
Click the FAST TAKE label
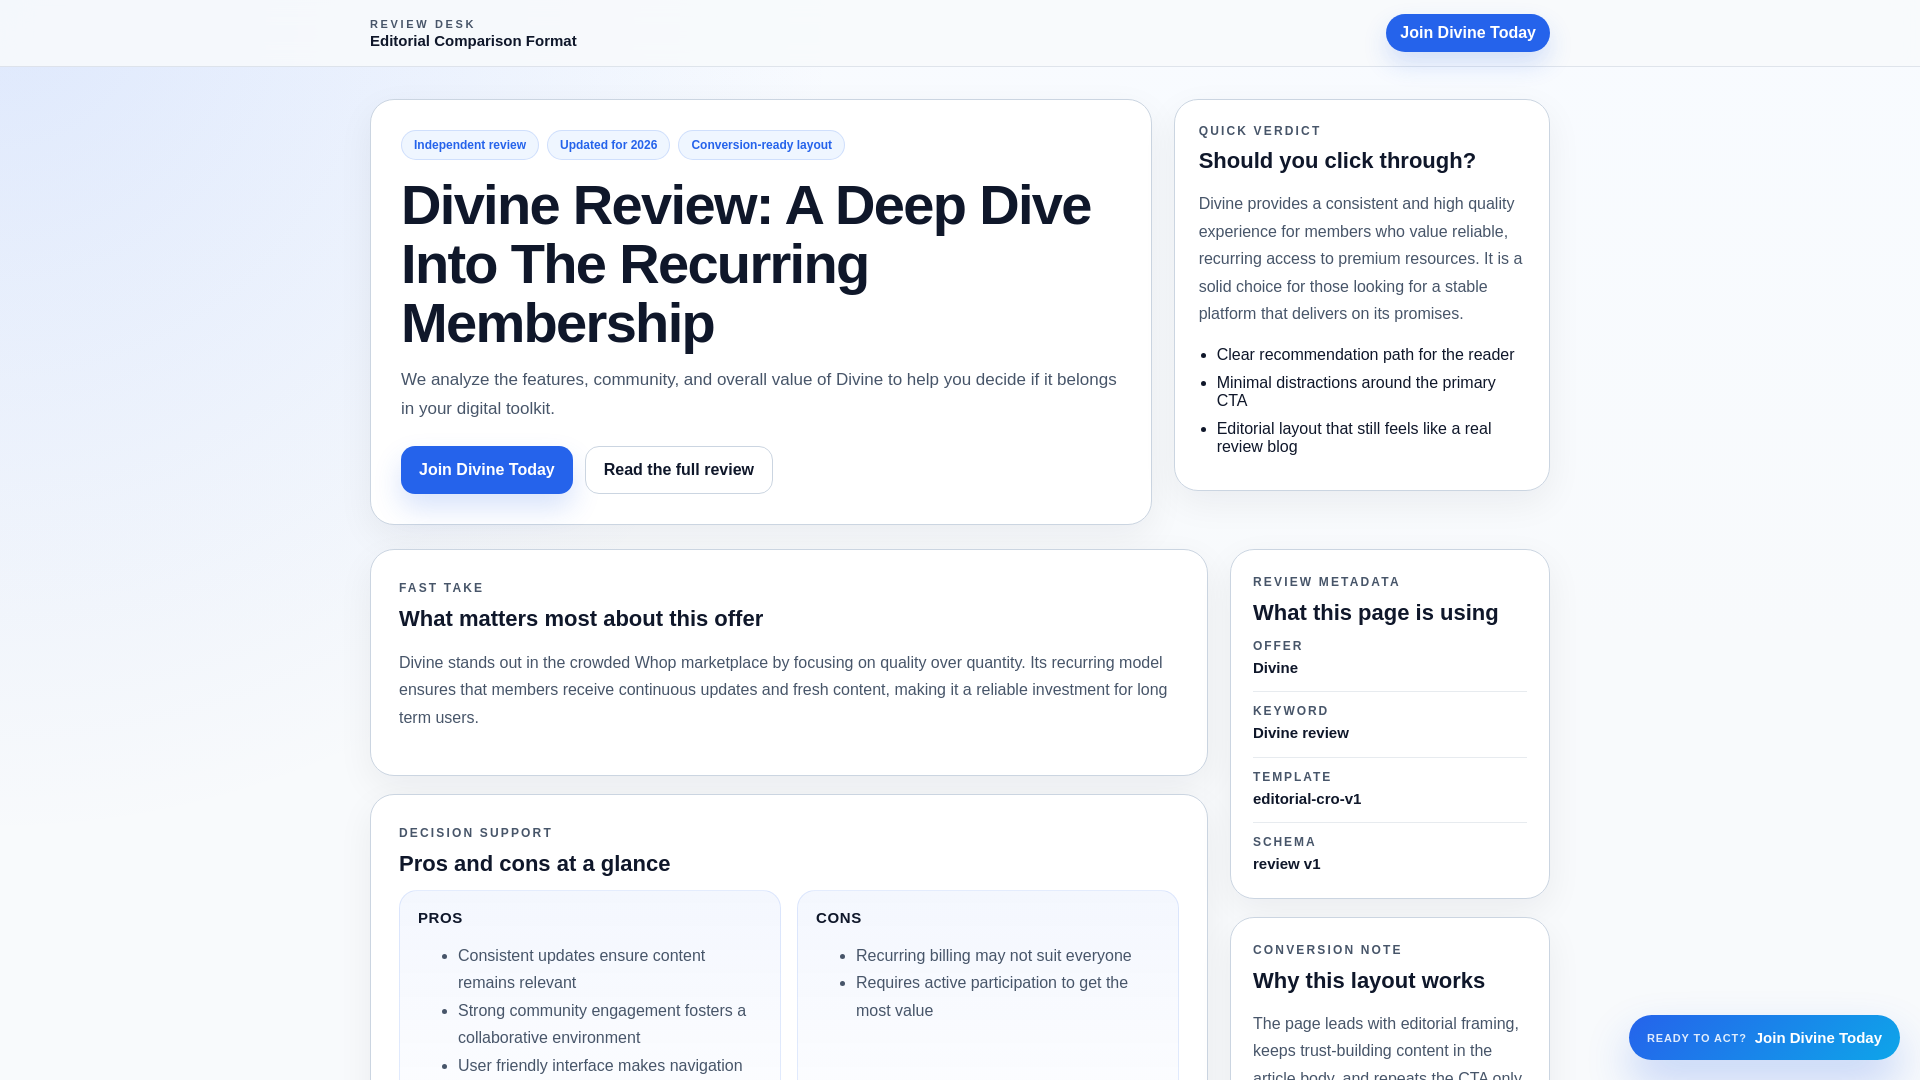click(x=441, y=588)
